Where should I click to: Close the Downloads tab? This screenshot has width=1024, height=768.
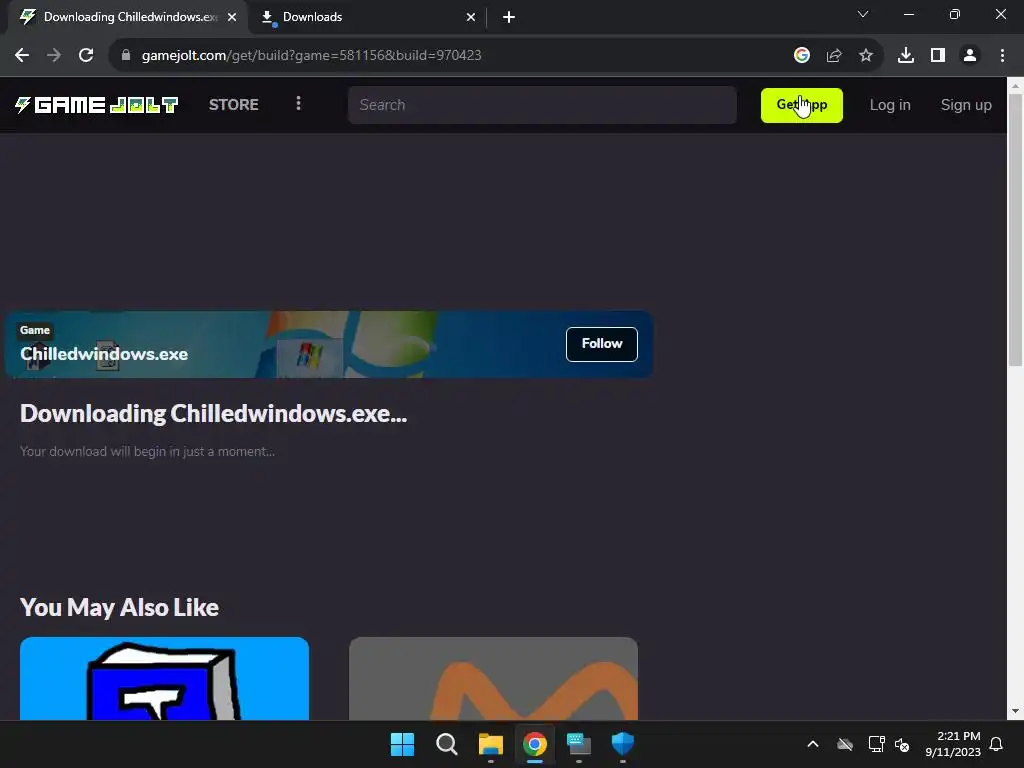tap(471, 17)
